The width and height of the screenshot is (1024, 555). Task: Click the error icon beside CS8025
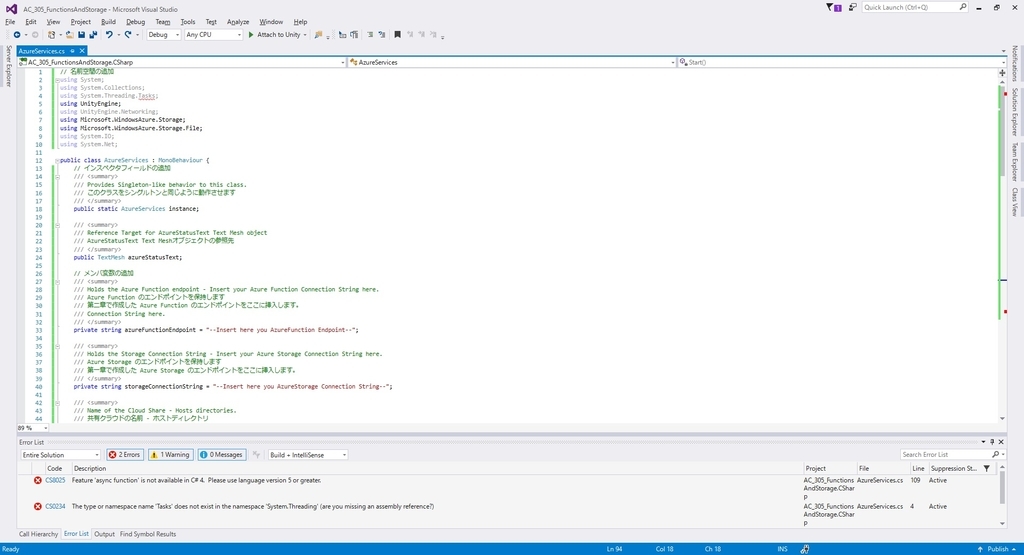[38, 480]
